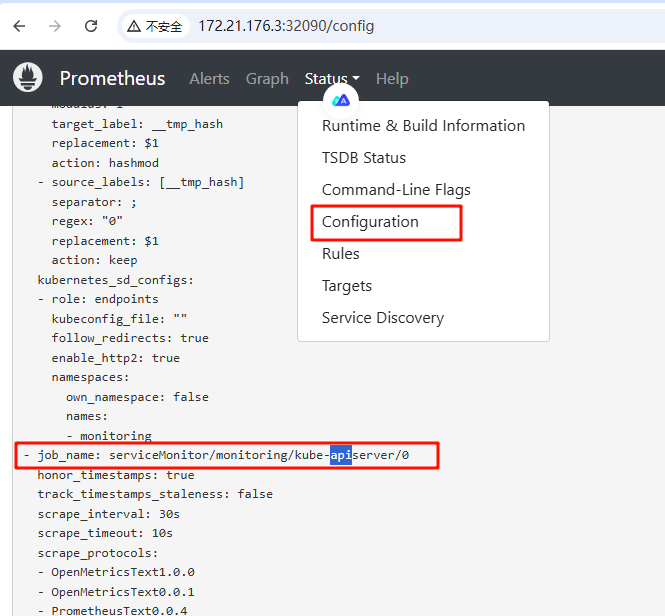Click the address bar URL 172.21.176.3:32090/config
This screenshot has height=616, width=665.
pos(286,26)
